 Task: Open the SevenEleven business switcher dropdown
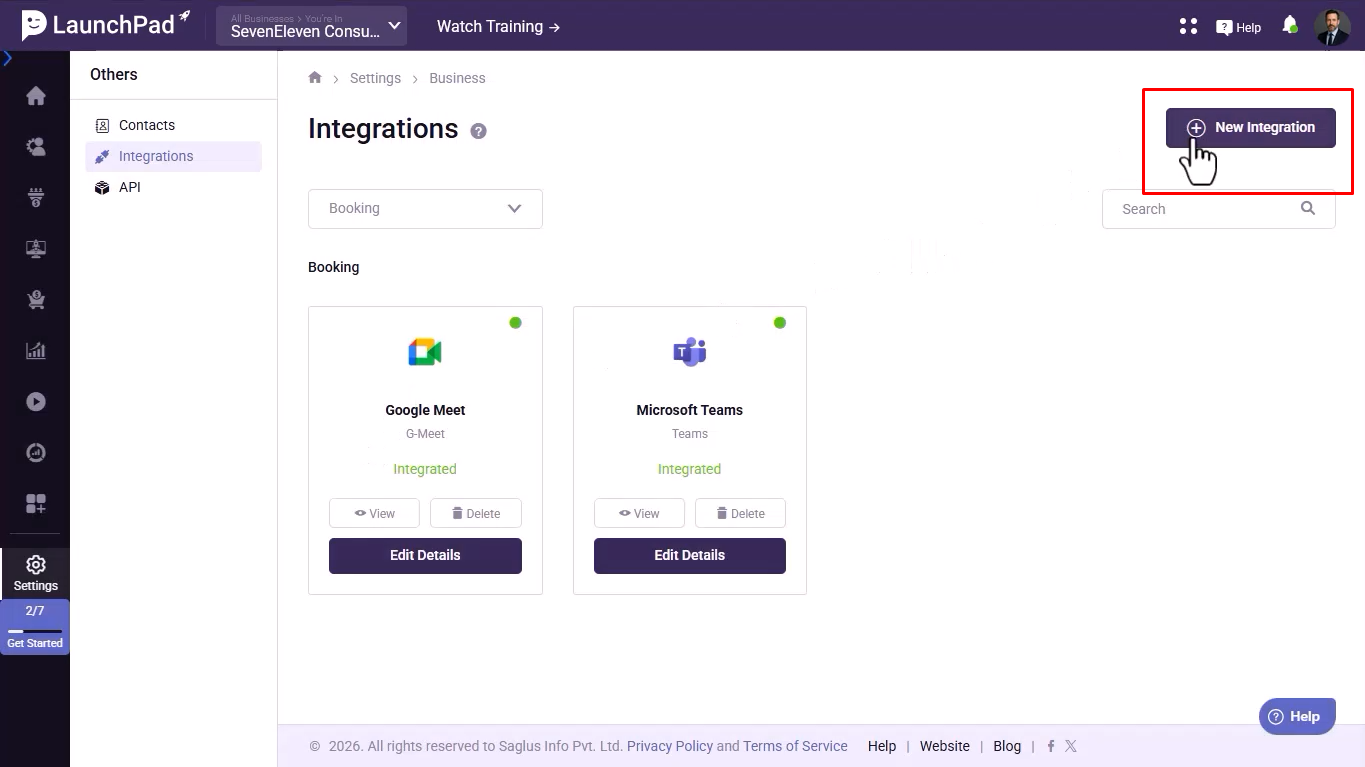click(x=311, y=26)
